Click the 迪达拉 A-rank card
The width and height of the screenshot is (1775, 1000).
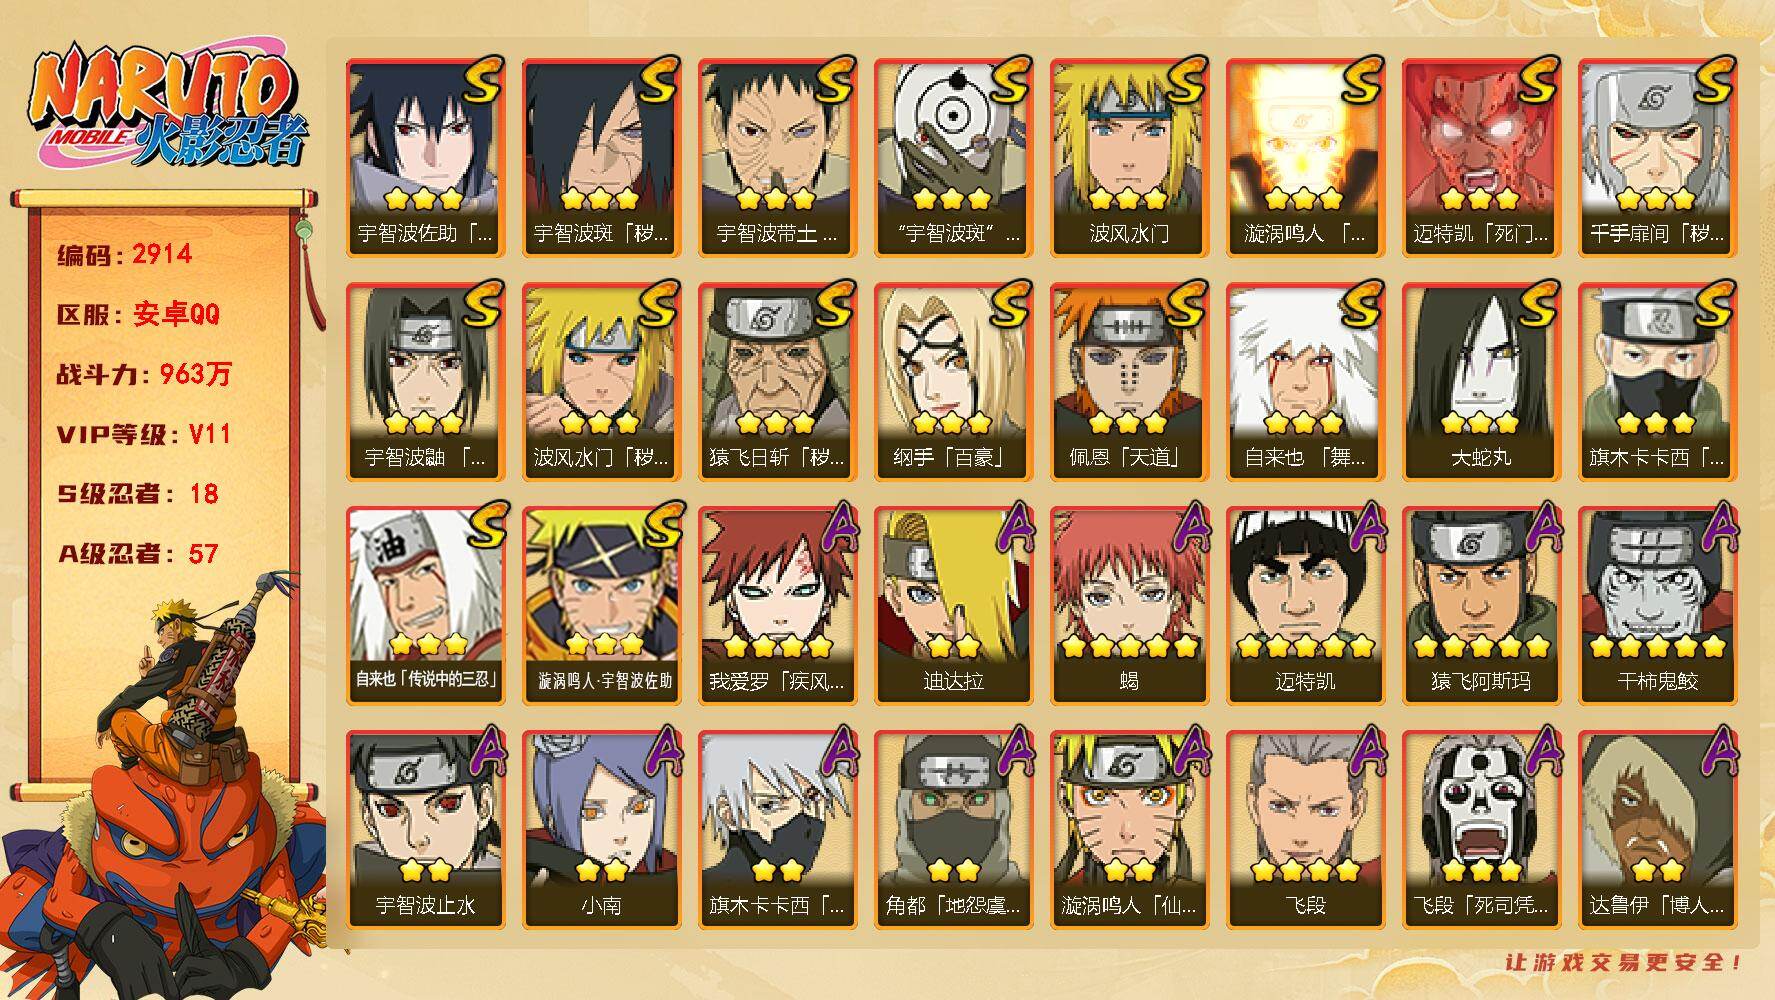click(953, 606)
